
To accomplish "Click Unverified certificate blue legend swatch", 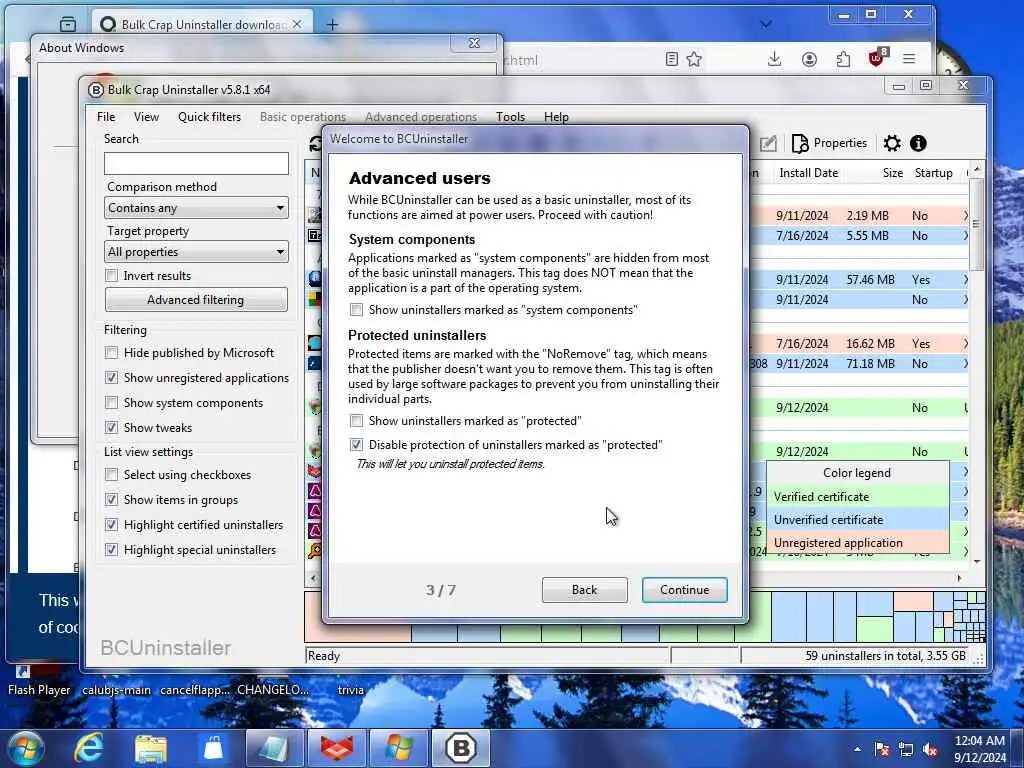I will point(857,520).
